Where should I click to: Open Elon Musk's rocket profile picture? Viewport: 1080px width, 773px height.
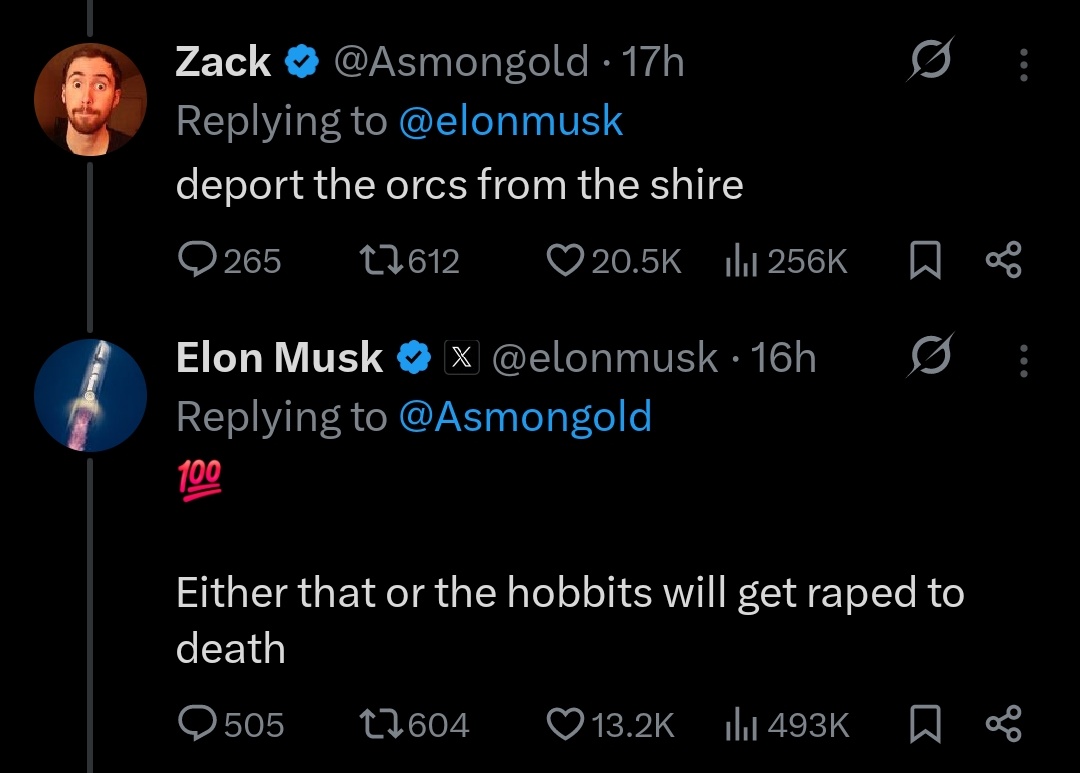coord(90,395)
